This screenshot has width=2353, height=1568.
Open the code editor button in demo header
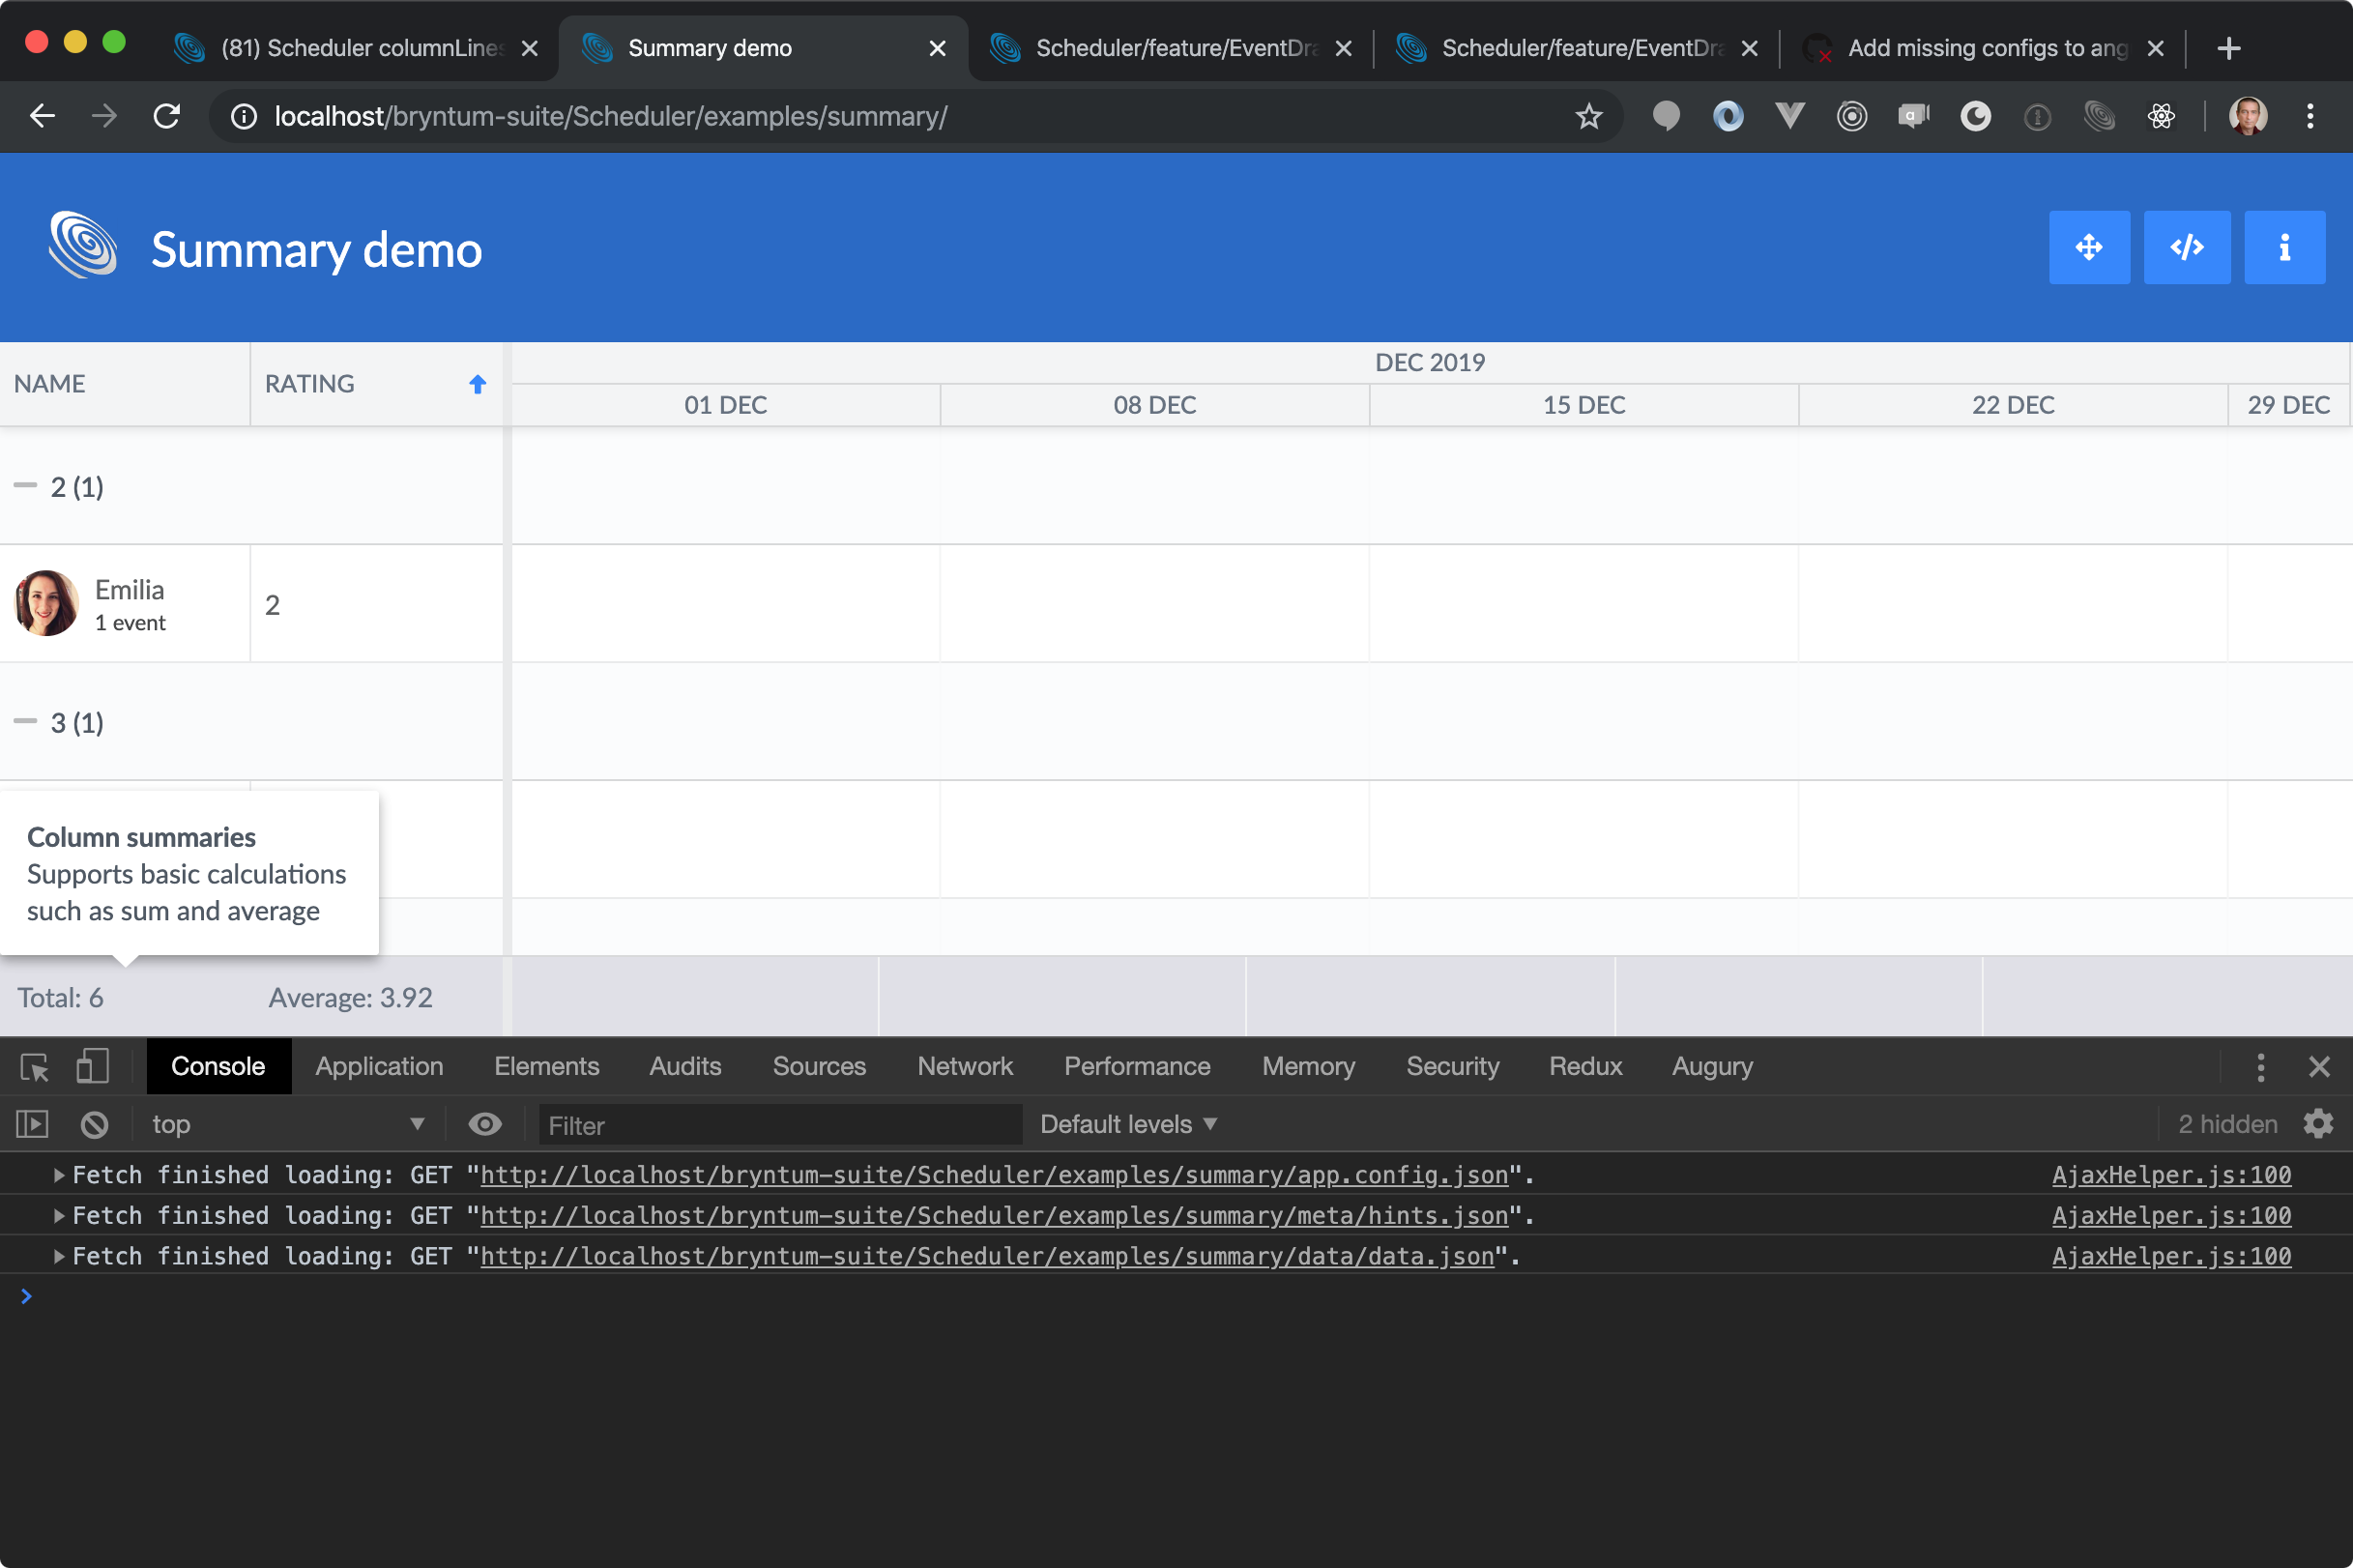2187,247
